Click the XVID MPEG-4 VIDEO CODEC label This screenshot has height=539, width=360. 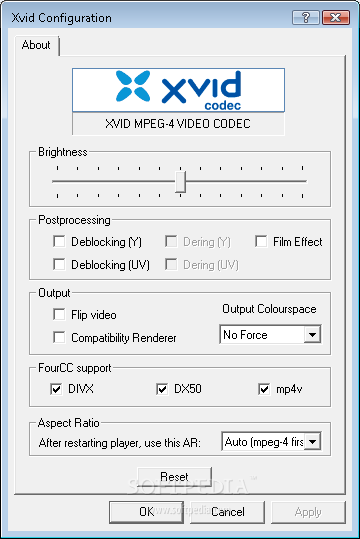pyautogui.click(x=178, y=124)
